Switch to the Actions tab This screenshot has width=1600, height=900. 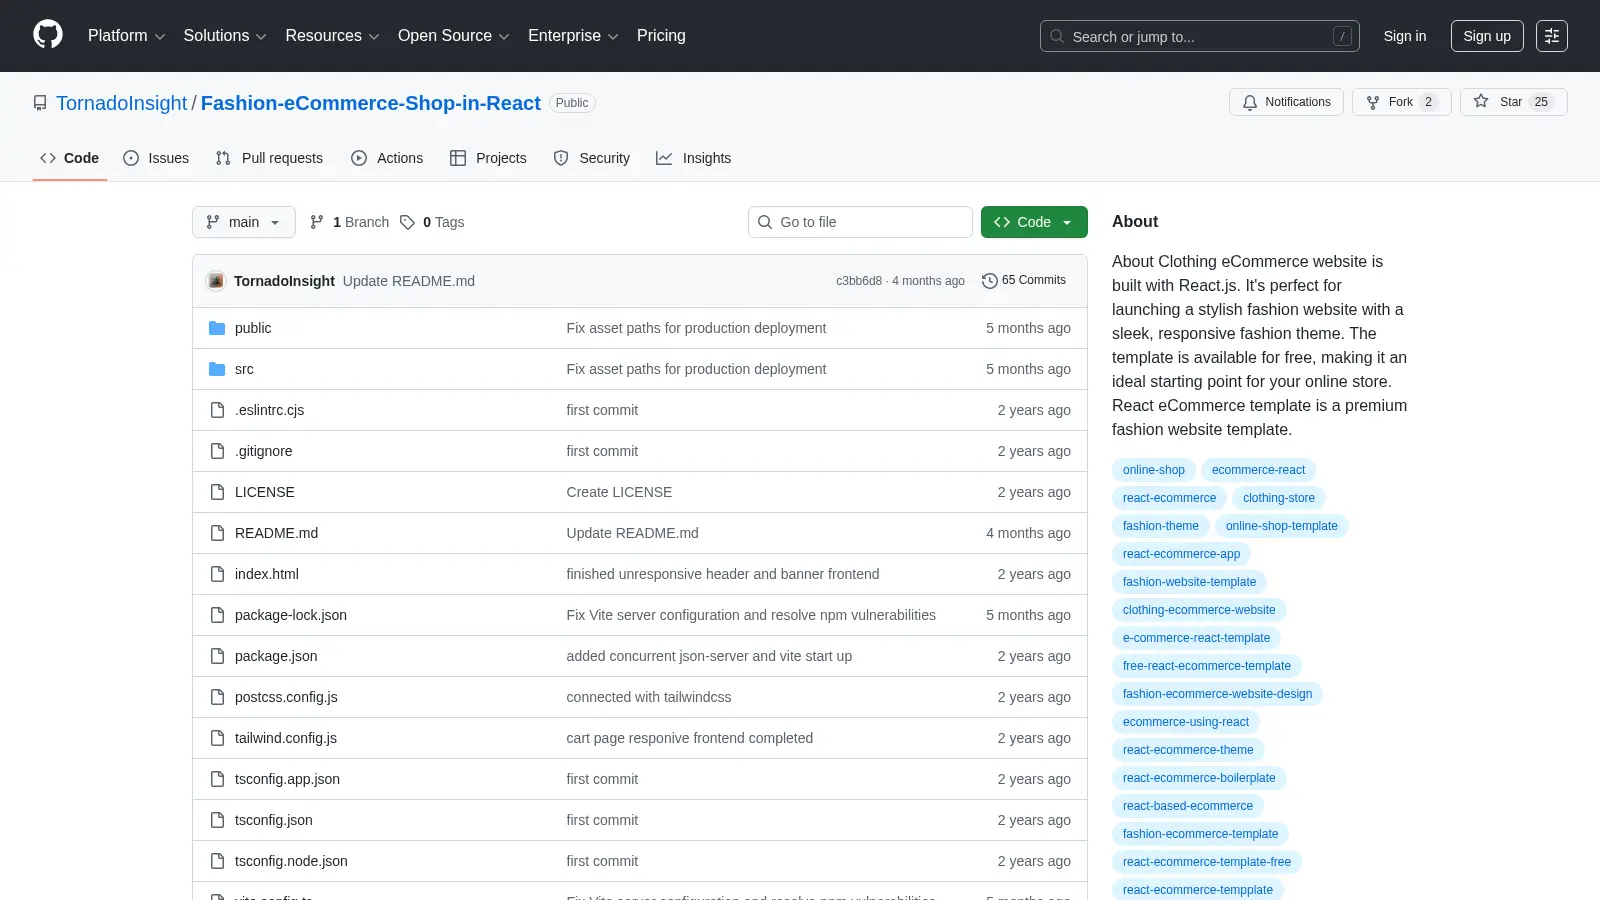tap(387, 158)
